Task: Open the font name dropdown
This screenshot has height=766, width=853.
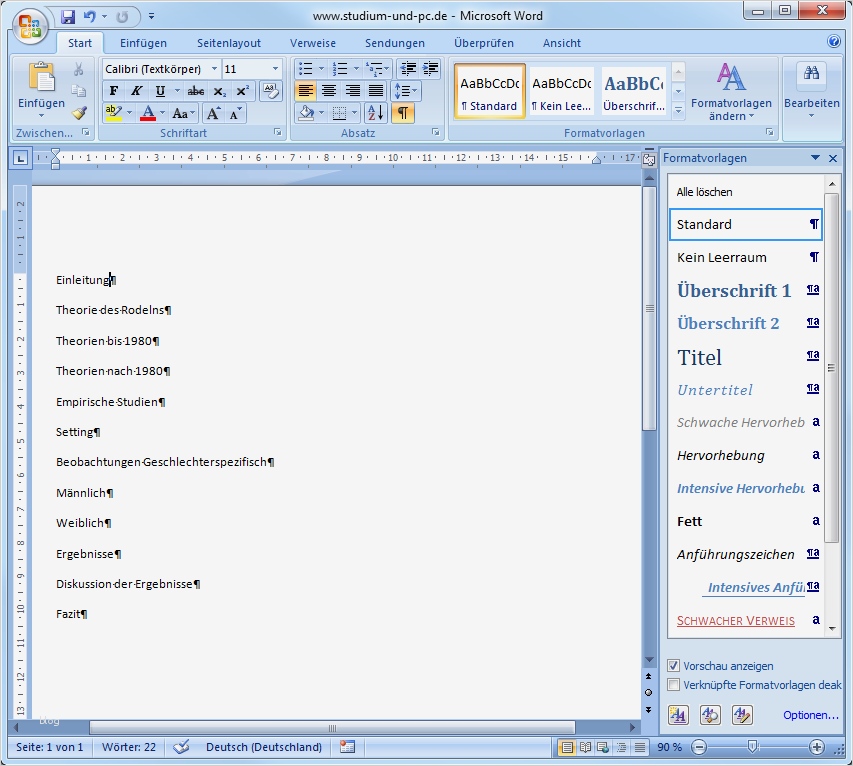Action: [x=214, y=69]
